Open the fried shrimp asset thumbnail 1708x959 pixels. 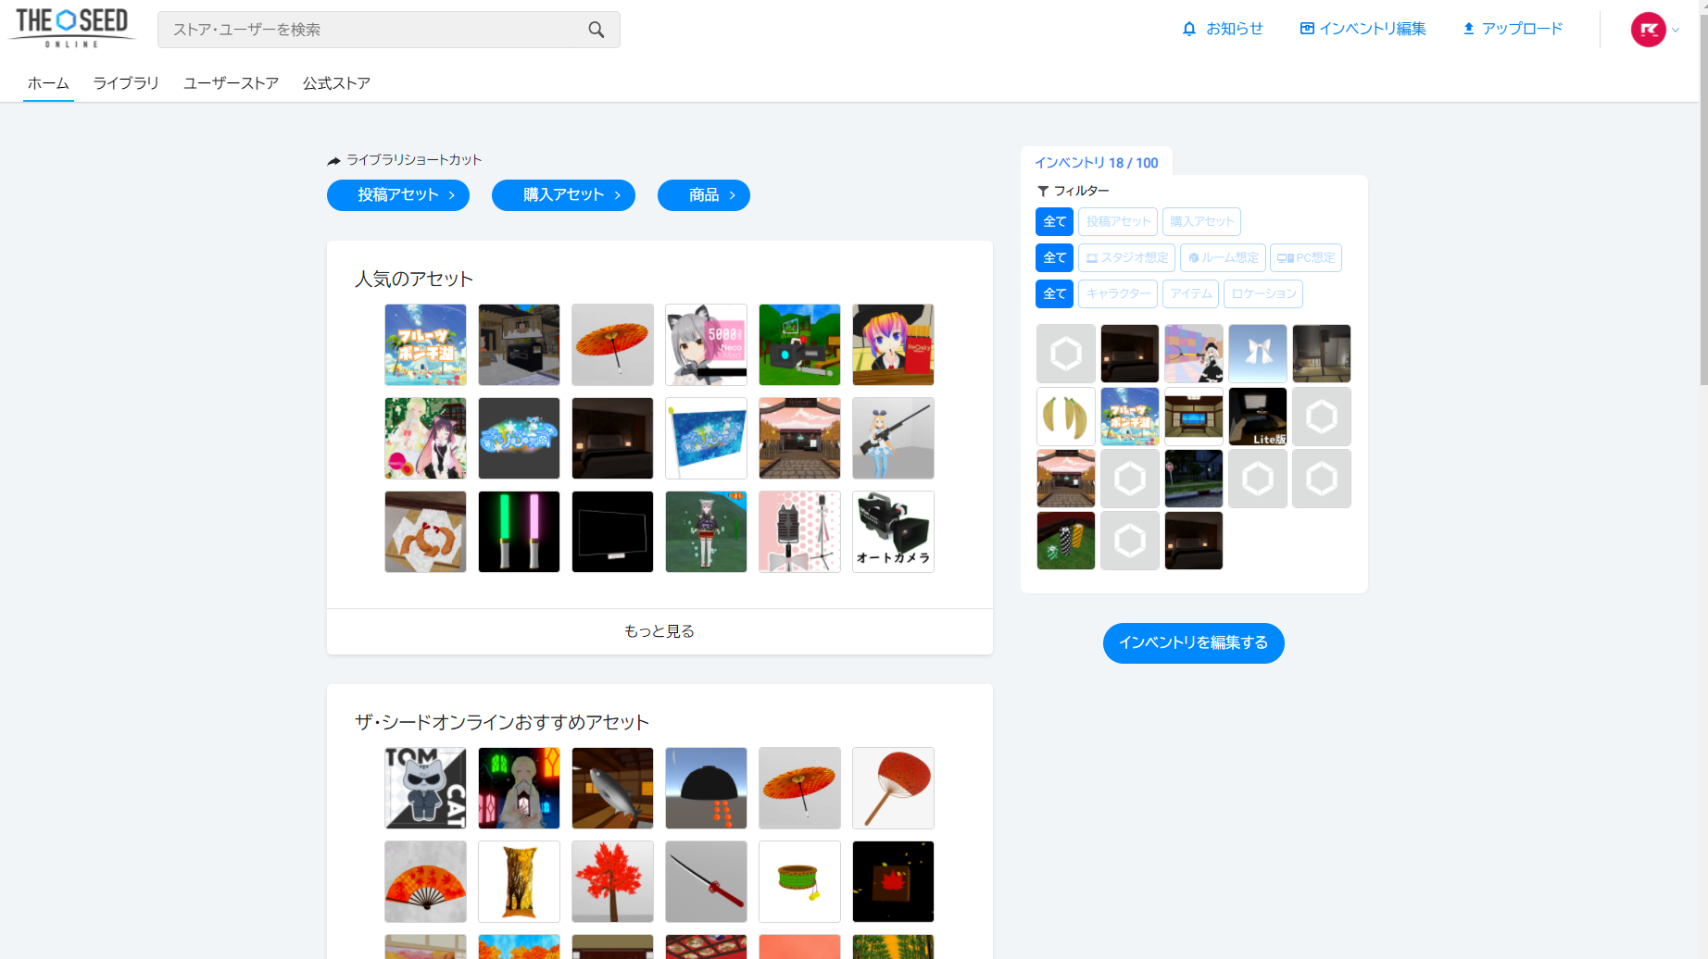tap(425, 532)
